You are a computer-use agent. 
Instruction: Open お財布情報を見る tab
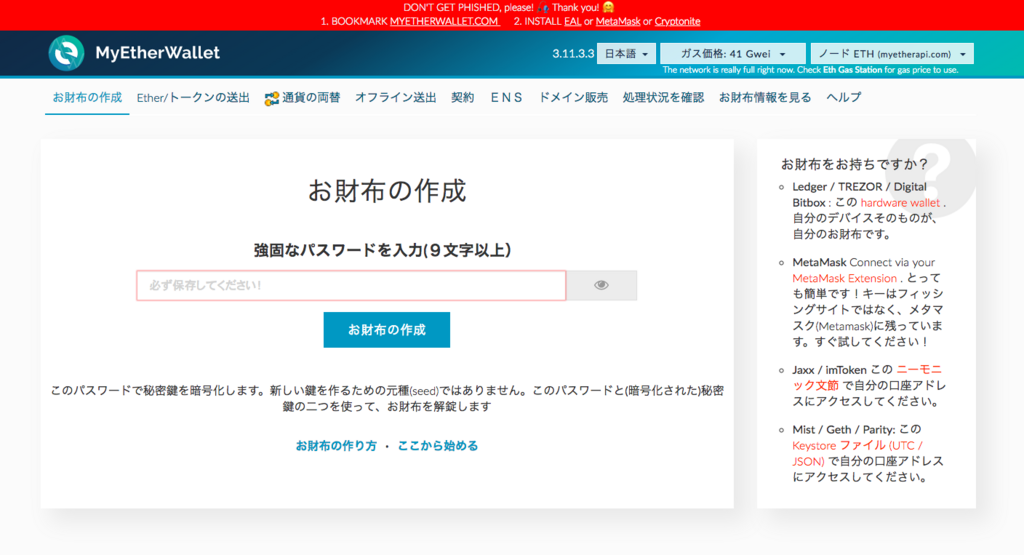[x=765, y=98]
